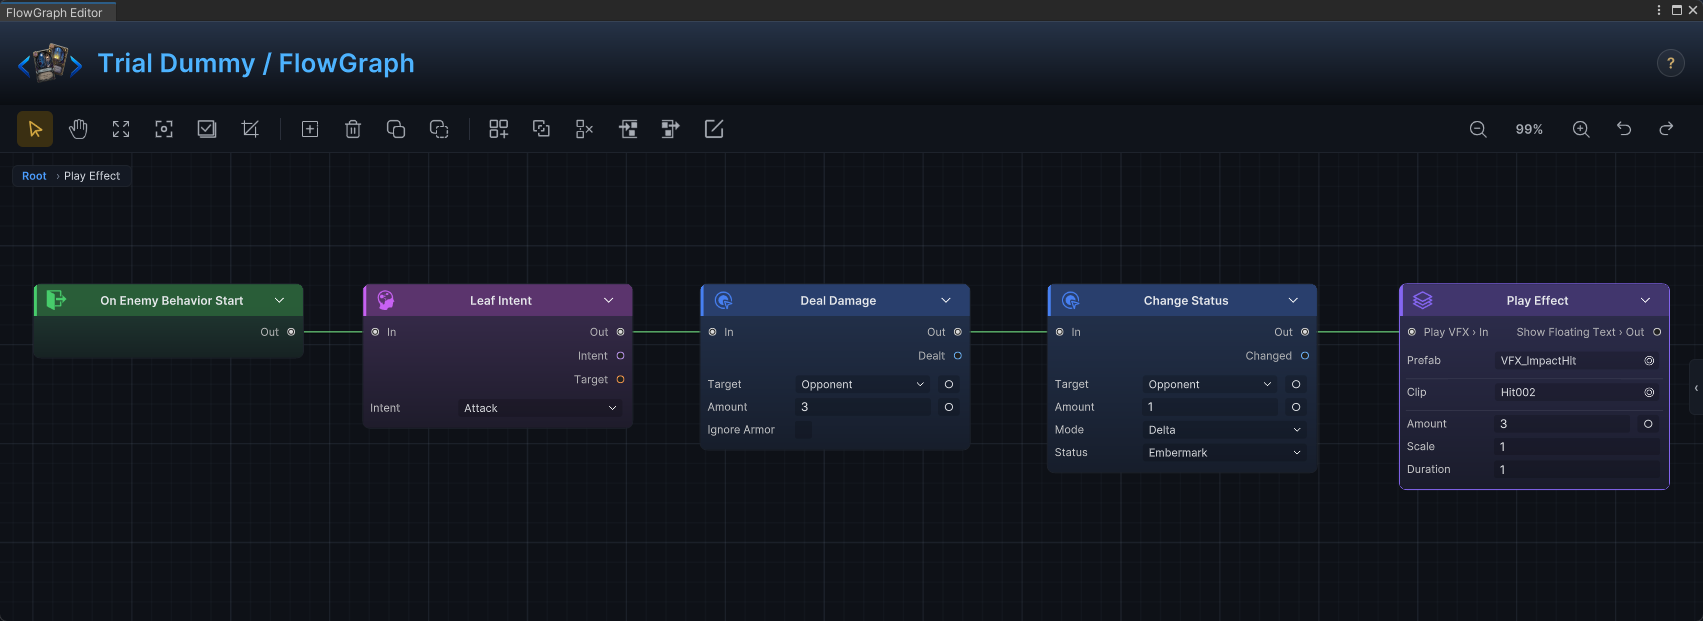This screenshot has height=621, width=1703.
Task: Redo the last action
Action: click(x=1666, y=129)
